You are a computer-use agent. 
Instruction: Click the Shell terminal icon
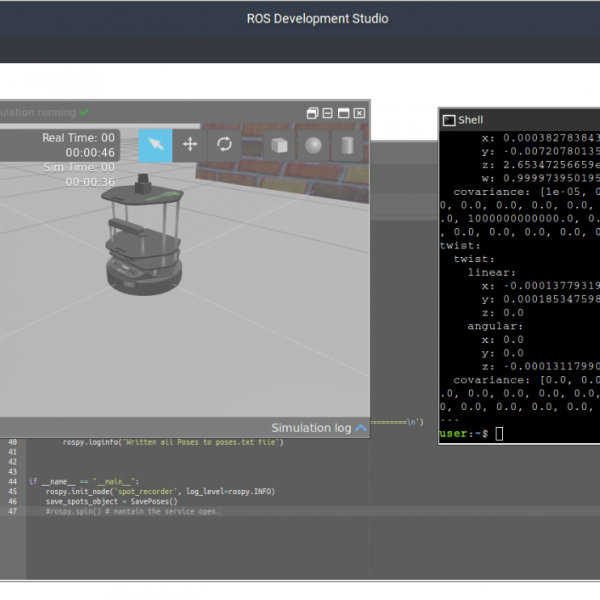449,120
